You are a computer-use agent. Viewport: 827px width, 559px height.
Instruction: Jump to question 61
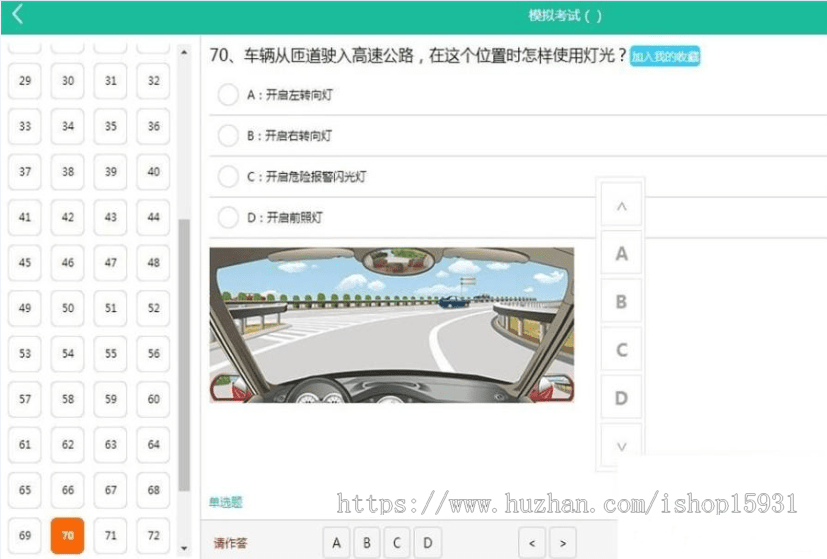[x=25, y=445]
